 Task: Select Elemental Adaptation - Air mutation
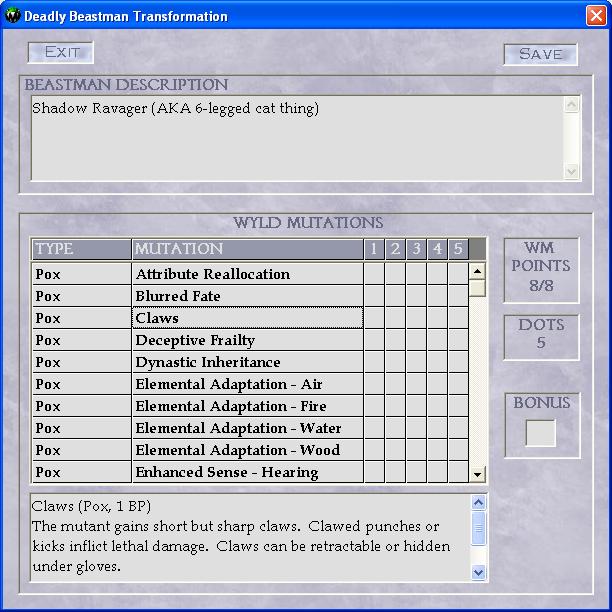point(248,384)
